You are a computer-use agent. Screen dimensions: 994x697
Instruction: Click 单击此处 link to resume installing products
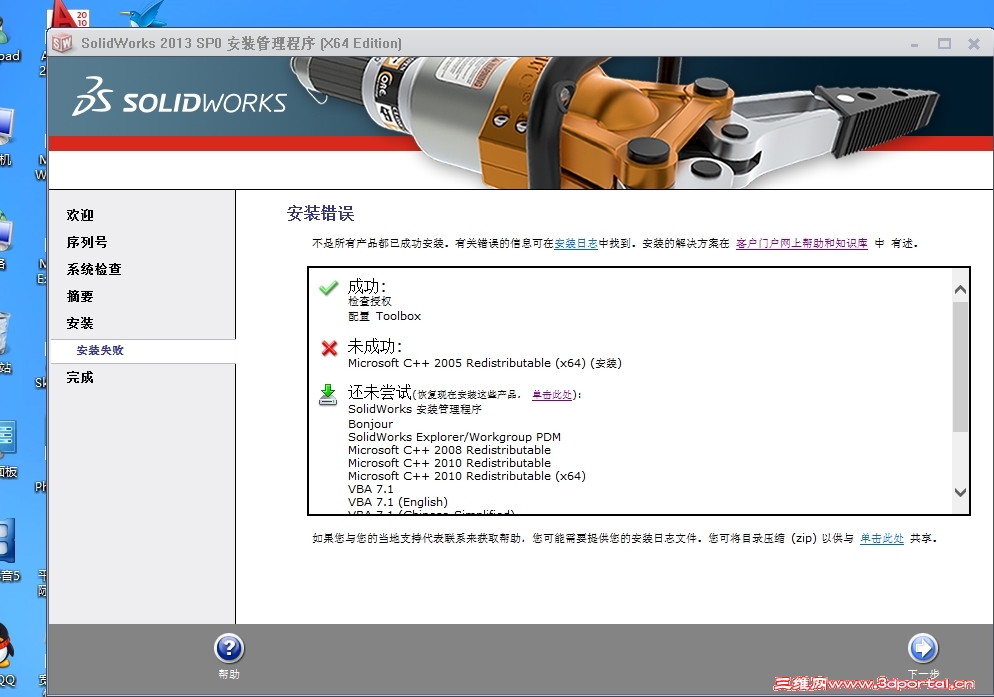(552, 394)
